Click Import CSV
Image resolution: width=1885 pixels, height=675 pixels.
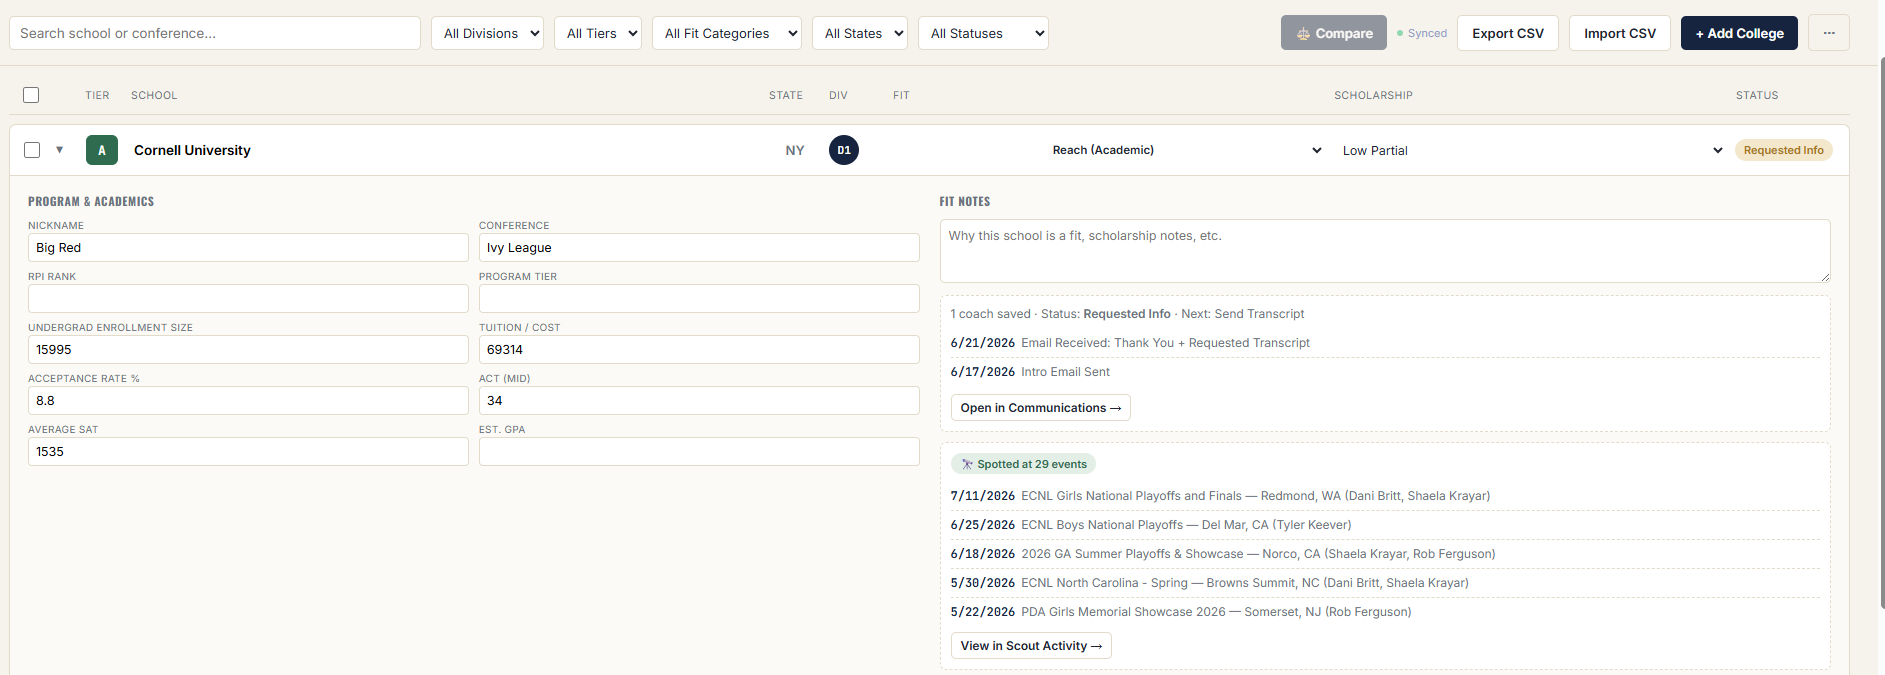(1620, 33)
